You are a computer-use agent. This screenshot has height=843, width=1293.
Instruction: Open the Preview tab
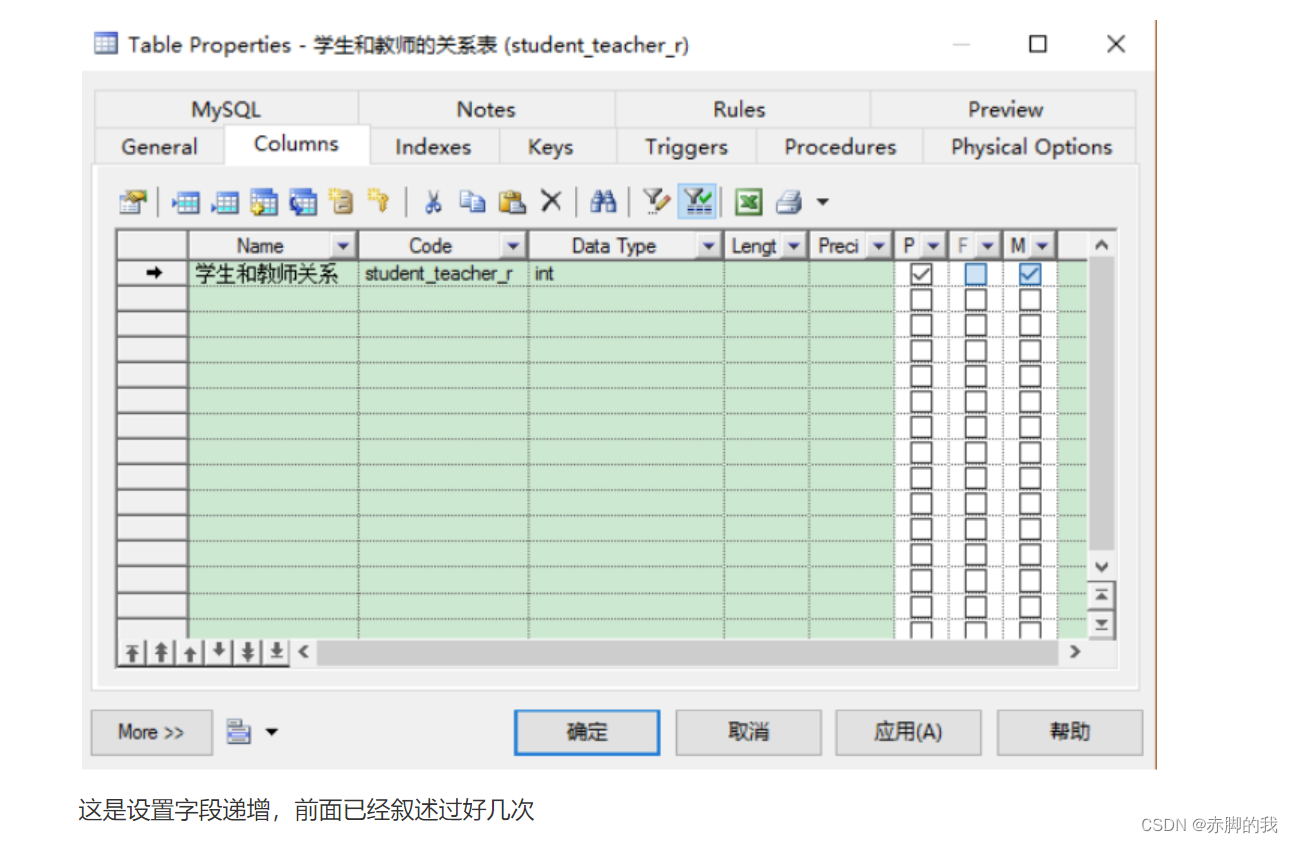coord(1005,109)
